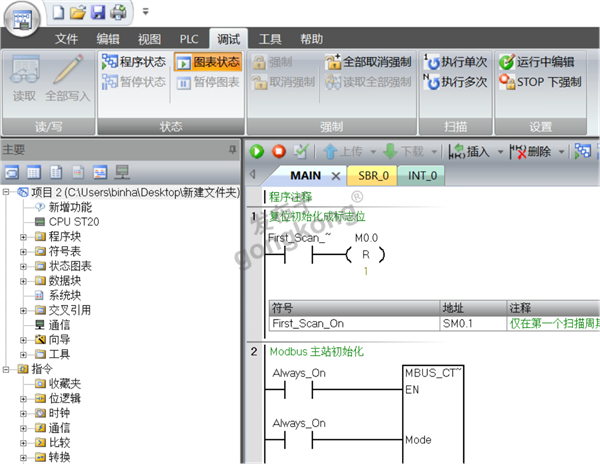The image size is (600, 464).
Task: Click the Print icon in quick access toolbar
Action: point(118,12)
